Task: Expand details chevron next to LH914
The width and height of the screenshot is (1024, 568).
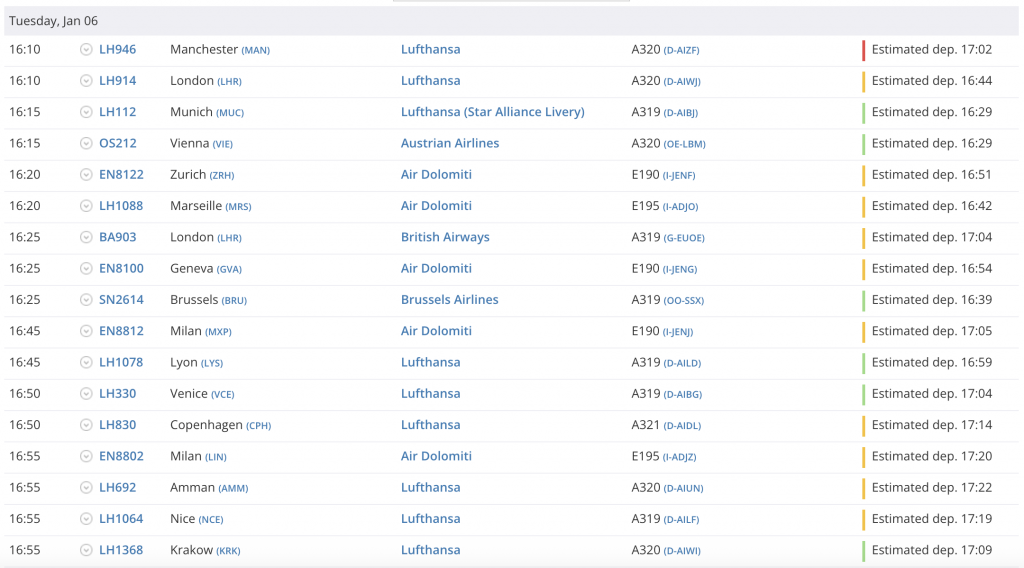Action: (86, 81)
